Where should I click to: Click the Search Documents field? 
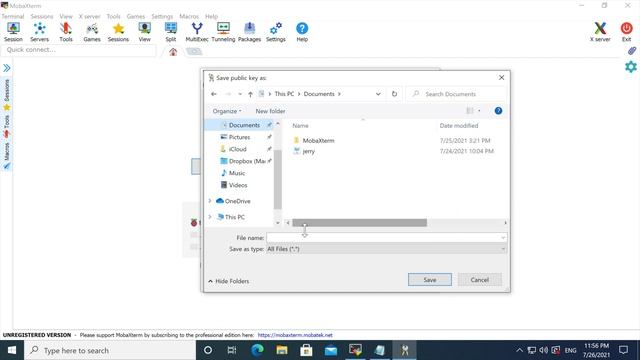[457, 94]
